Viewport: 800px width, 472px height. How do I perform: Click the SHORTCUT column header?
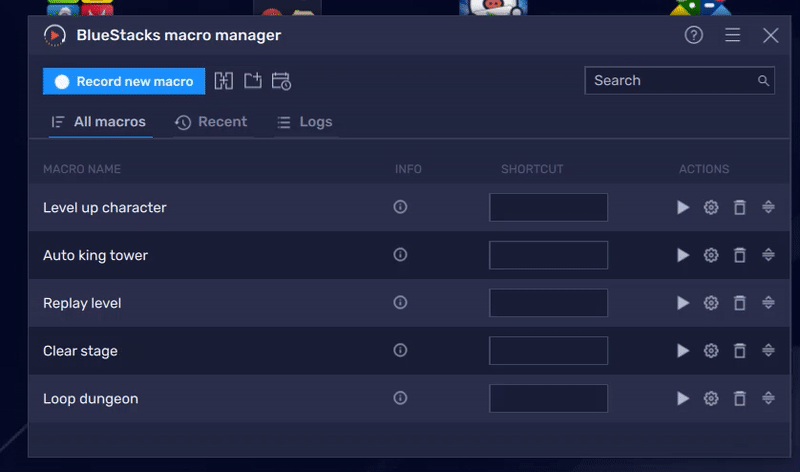[532, 169]
